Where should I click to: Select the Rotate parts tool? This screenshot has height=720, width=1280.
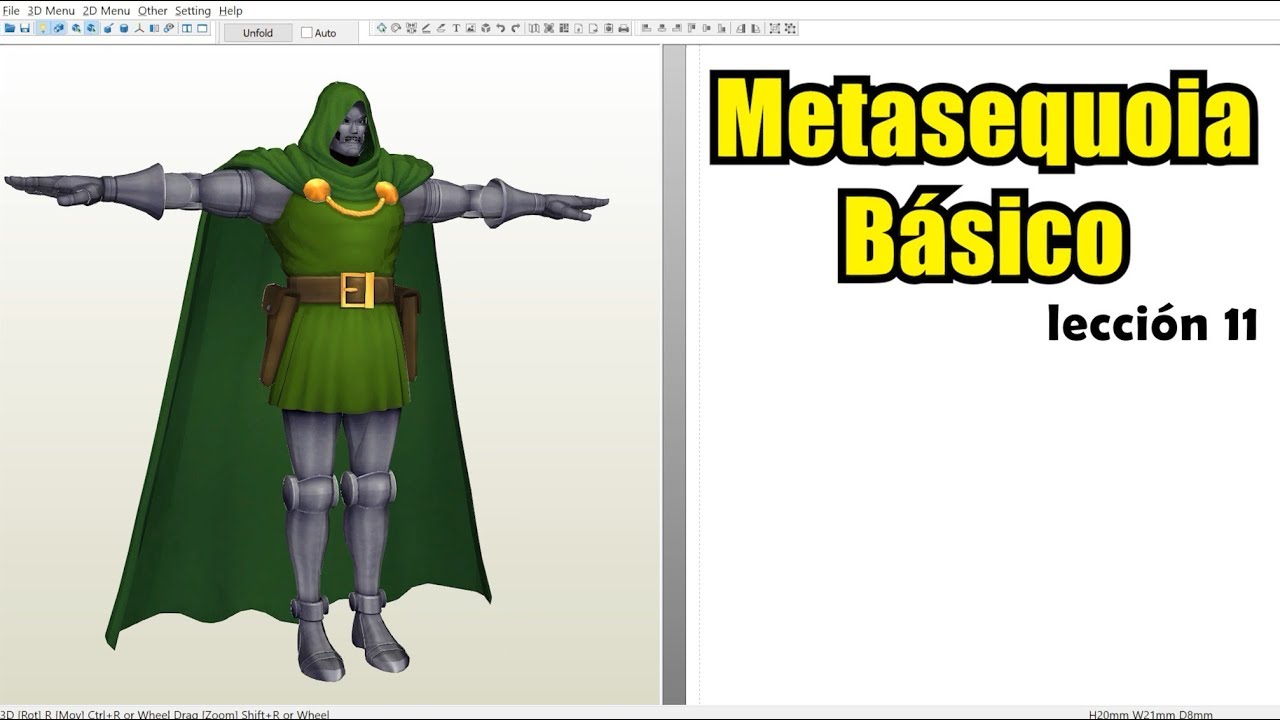[x=396, y=28]
